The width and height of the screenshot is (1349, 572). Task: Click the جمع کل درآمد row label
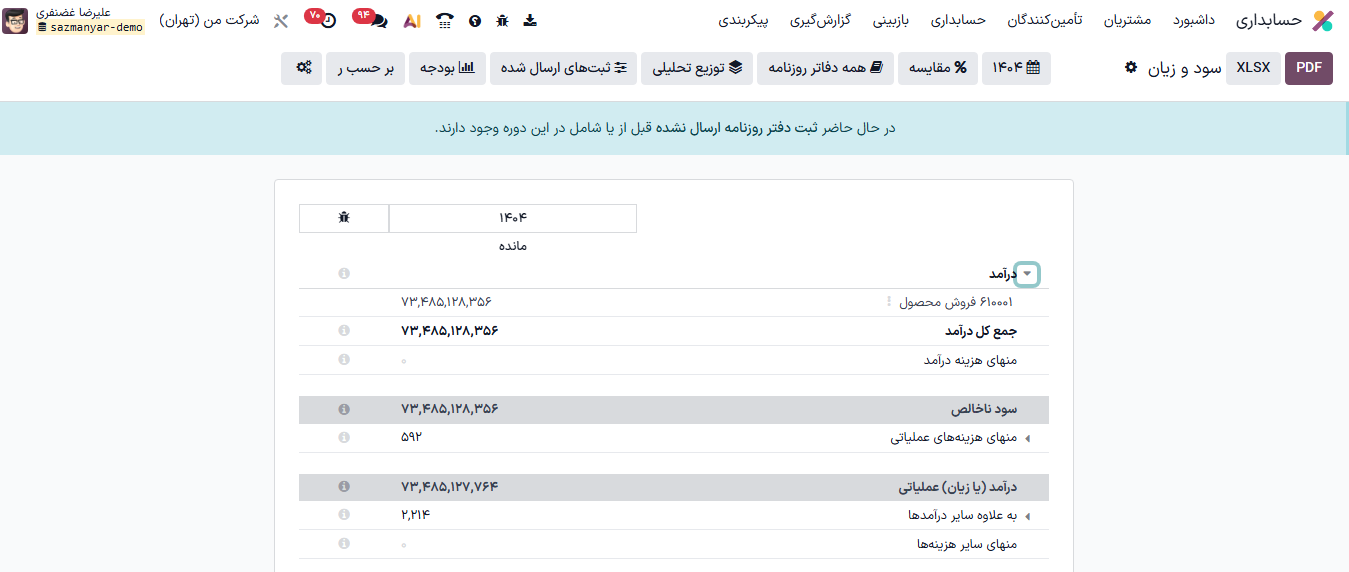[981, 331]
